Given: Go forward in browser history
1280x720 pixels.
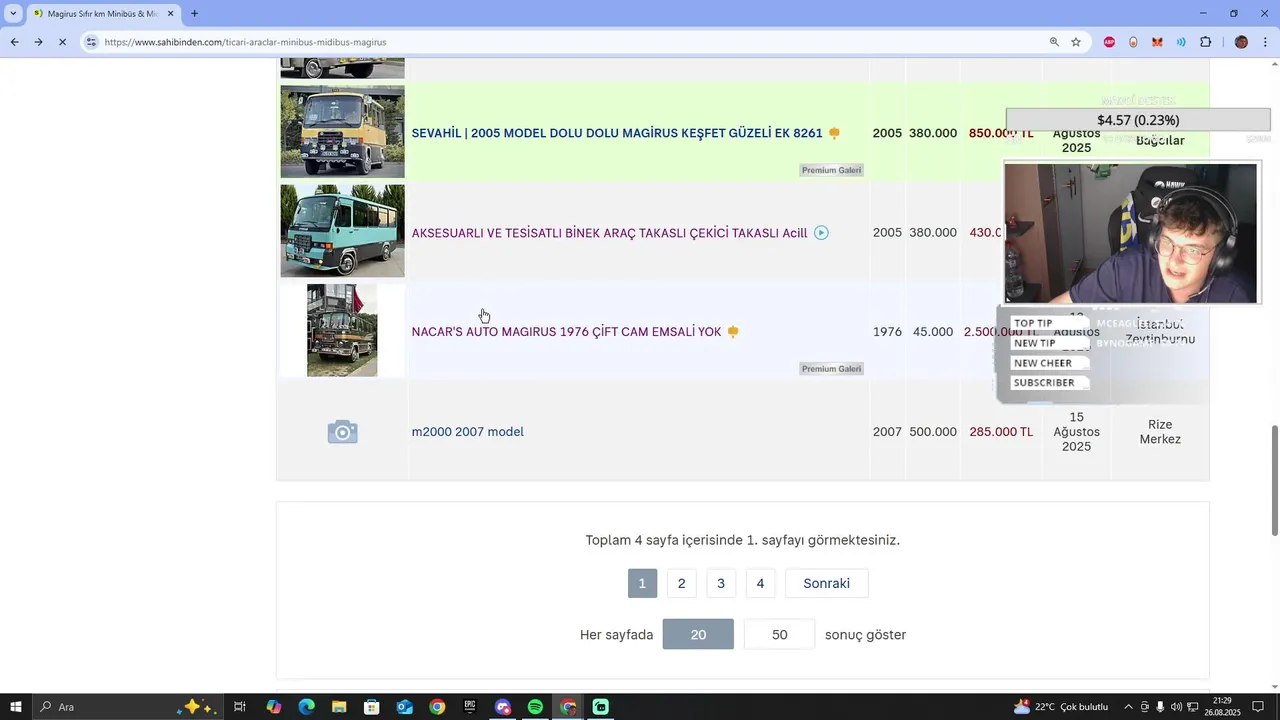Looking at the screenshot, I should click(x=38, y=42).
